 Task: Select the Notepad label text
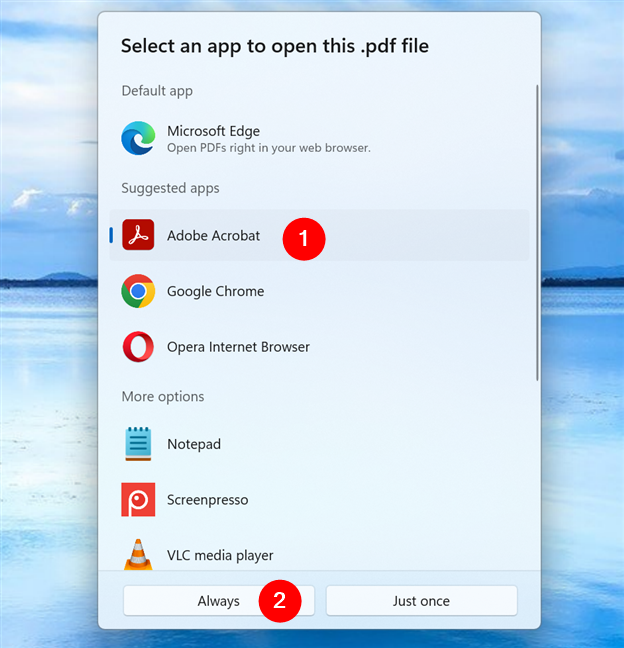194,444
